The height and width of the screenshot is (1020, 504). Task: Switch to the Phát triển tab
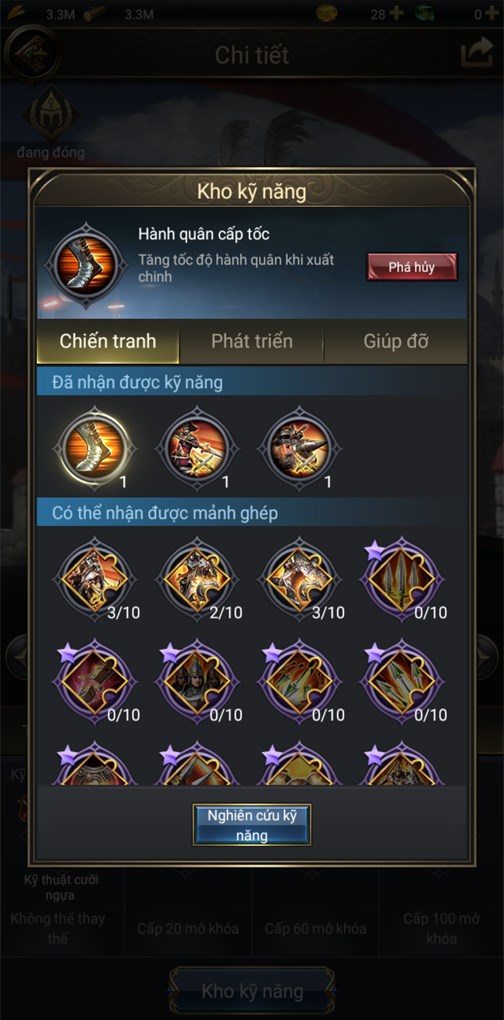[252, 342]
